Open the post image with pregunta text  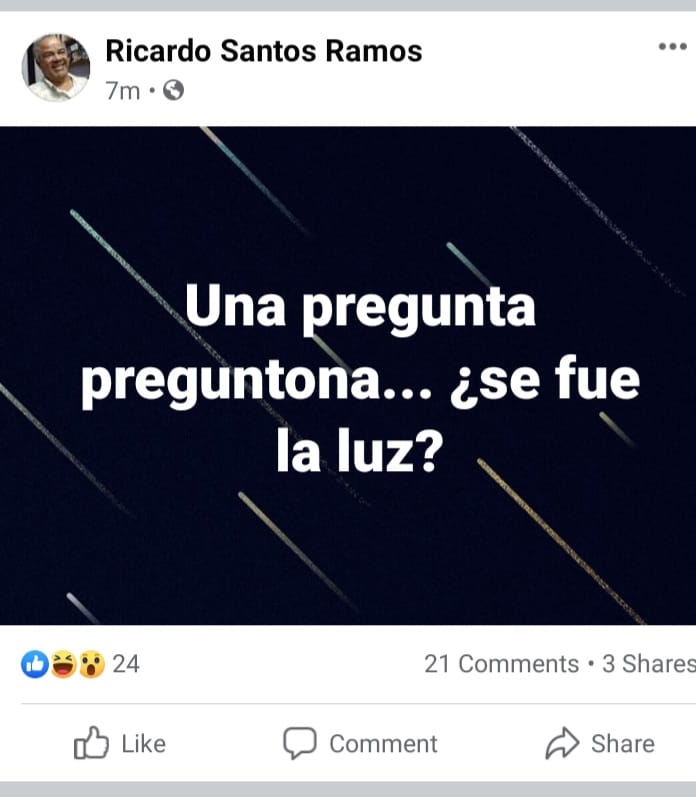point(348,376)
